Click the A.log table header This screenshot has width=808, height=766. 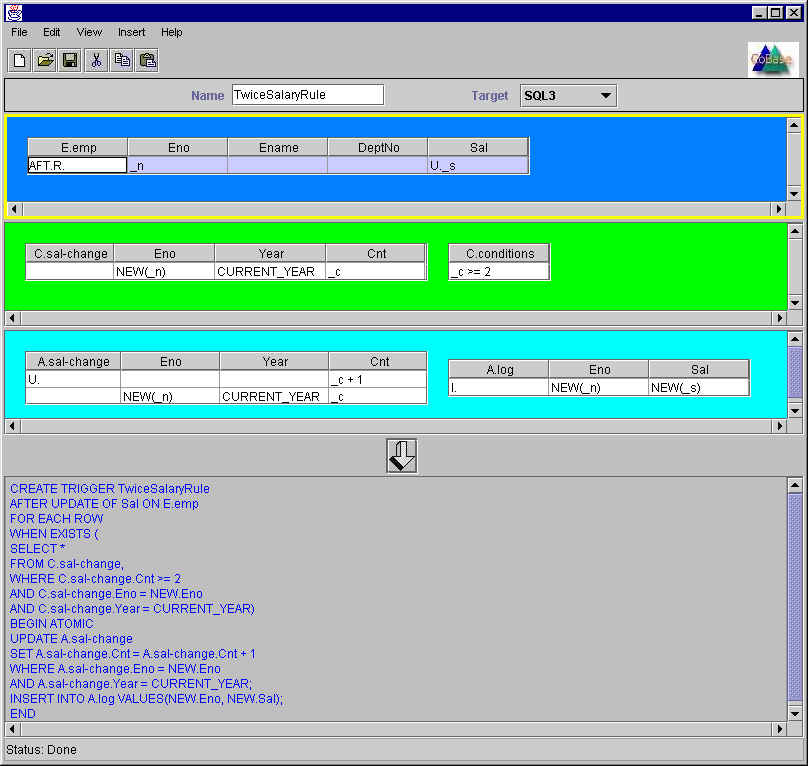click(x=499, y=370)
